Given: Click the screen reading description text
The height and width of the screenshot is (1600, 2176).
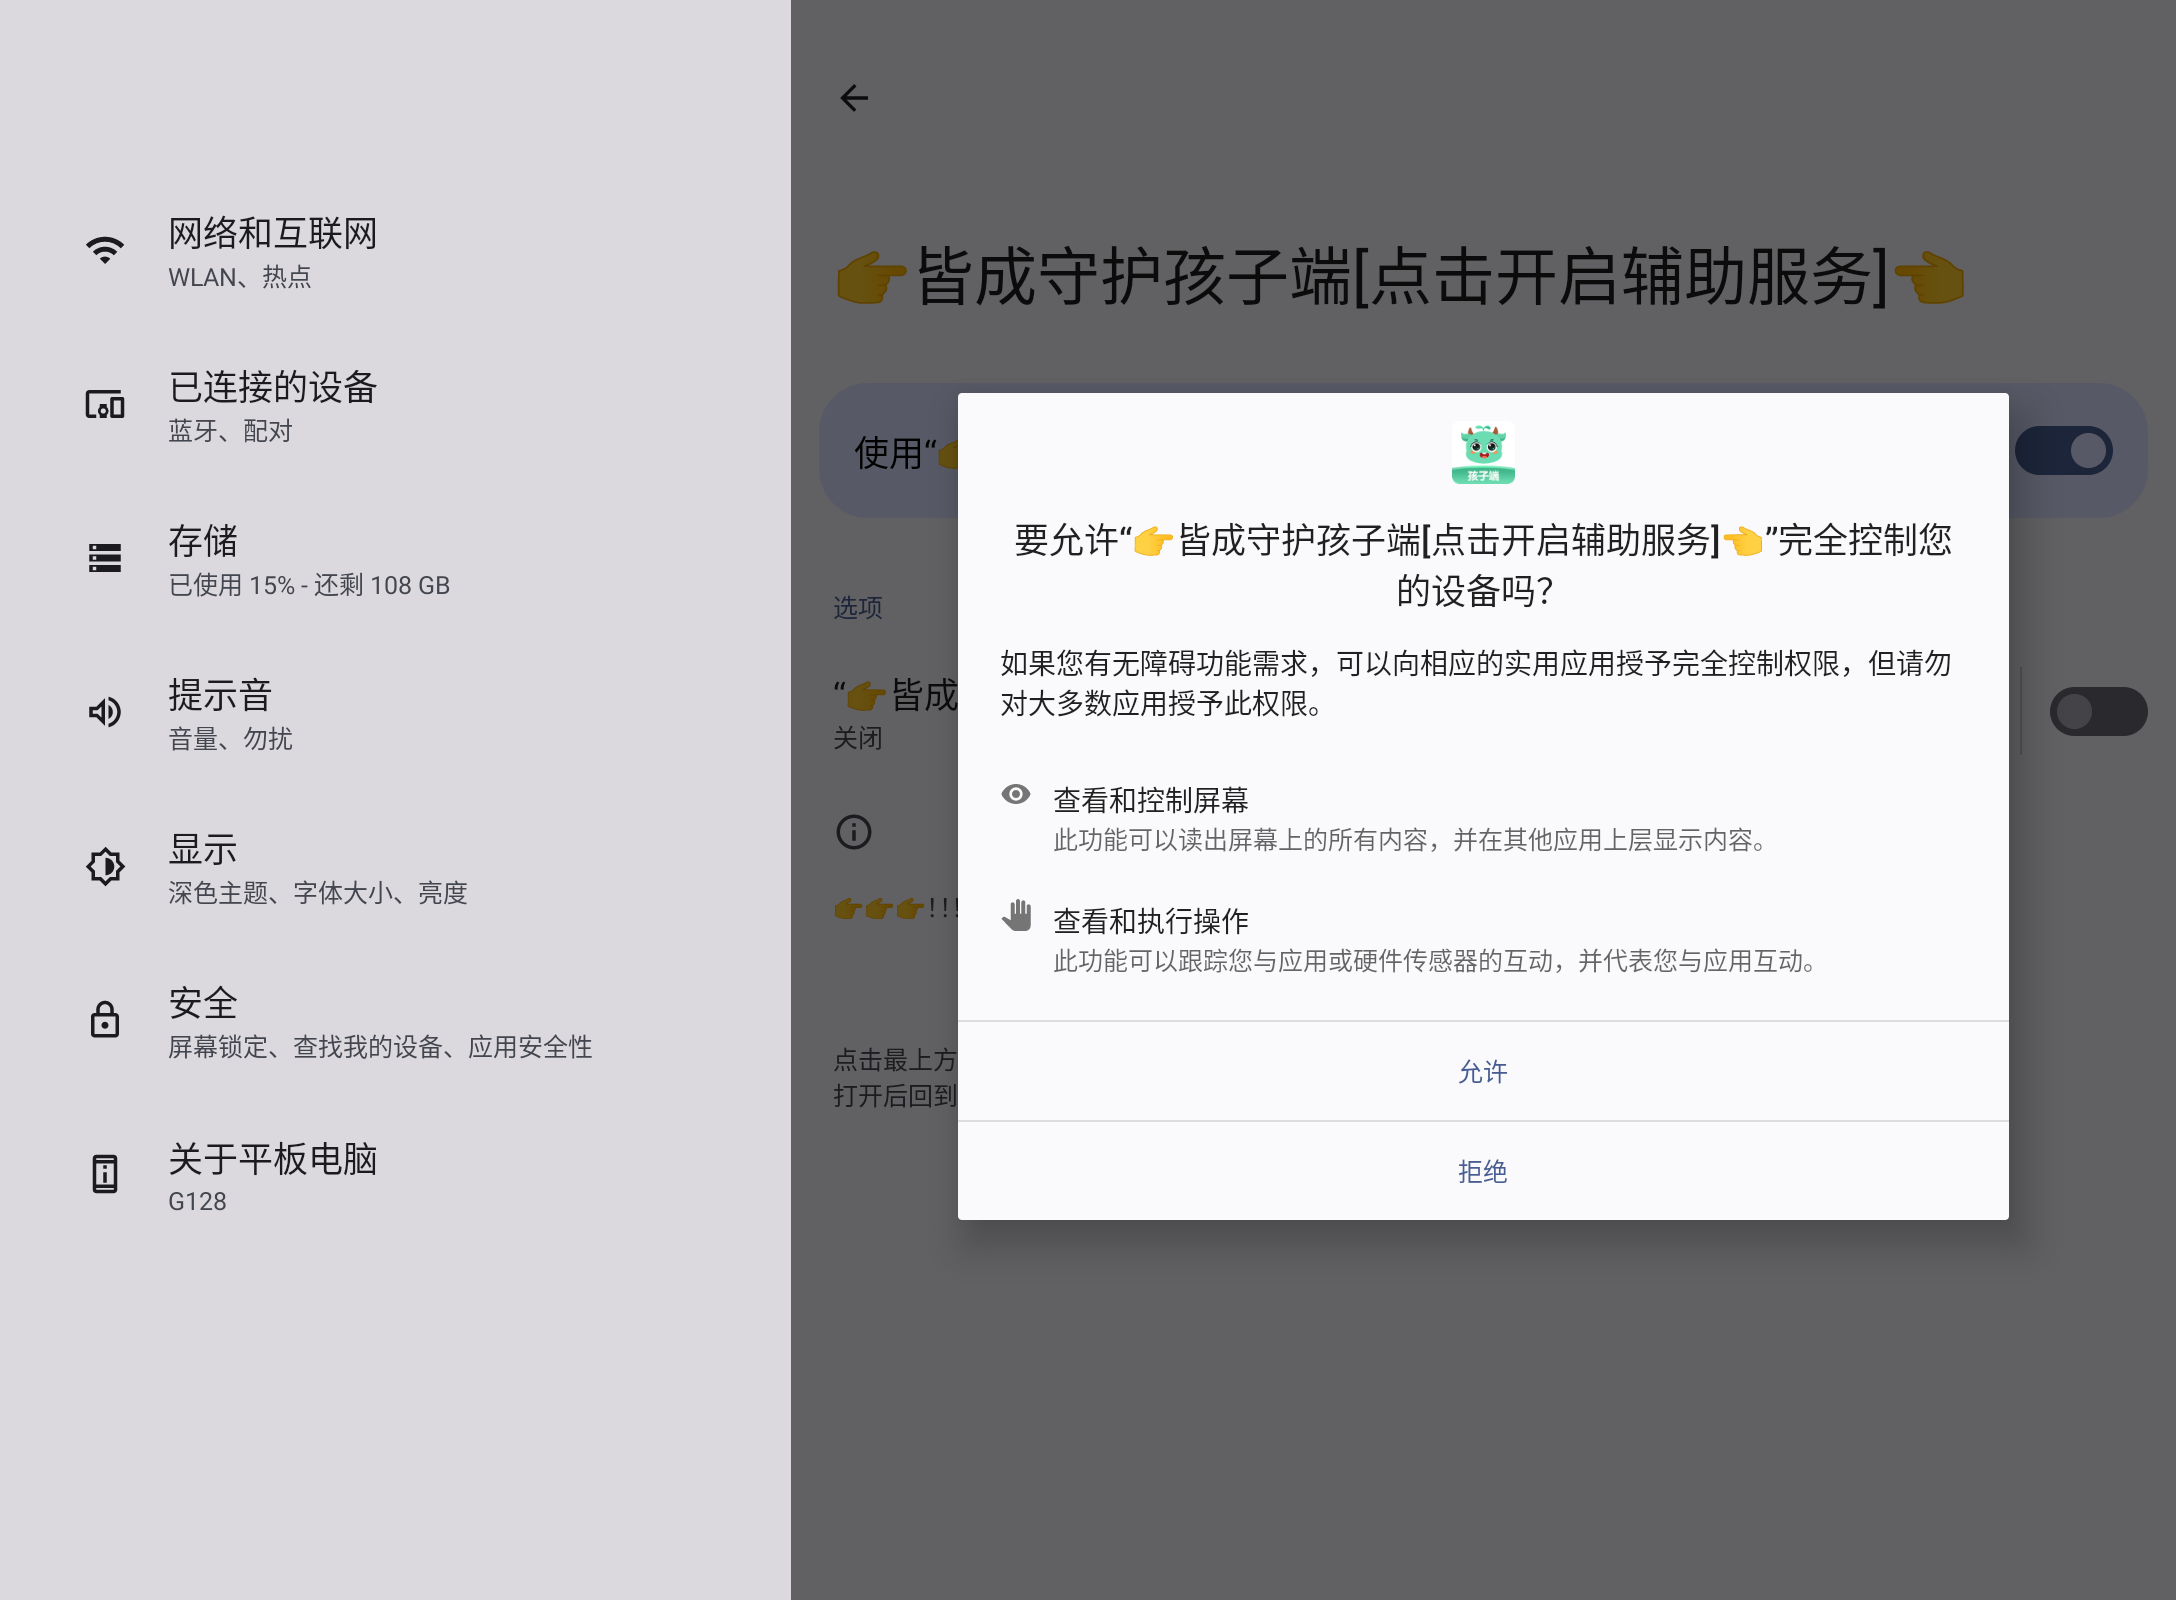Looking at the screenshot, I should (1414, 840).
